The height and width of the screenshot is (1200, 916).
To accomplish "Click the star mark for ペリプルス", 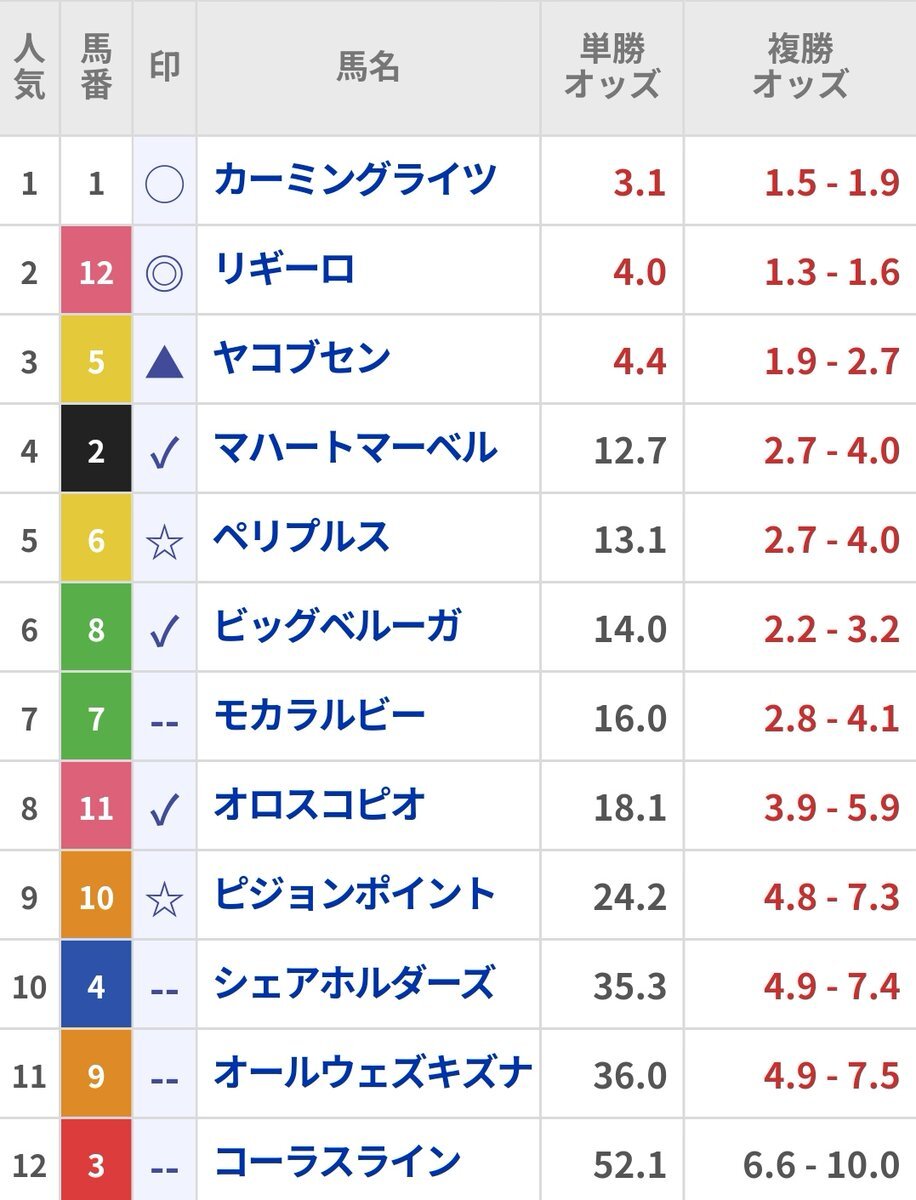I will click(x=164, y=541).
